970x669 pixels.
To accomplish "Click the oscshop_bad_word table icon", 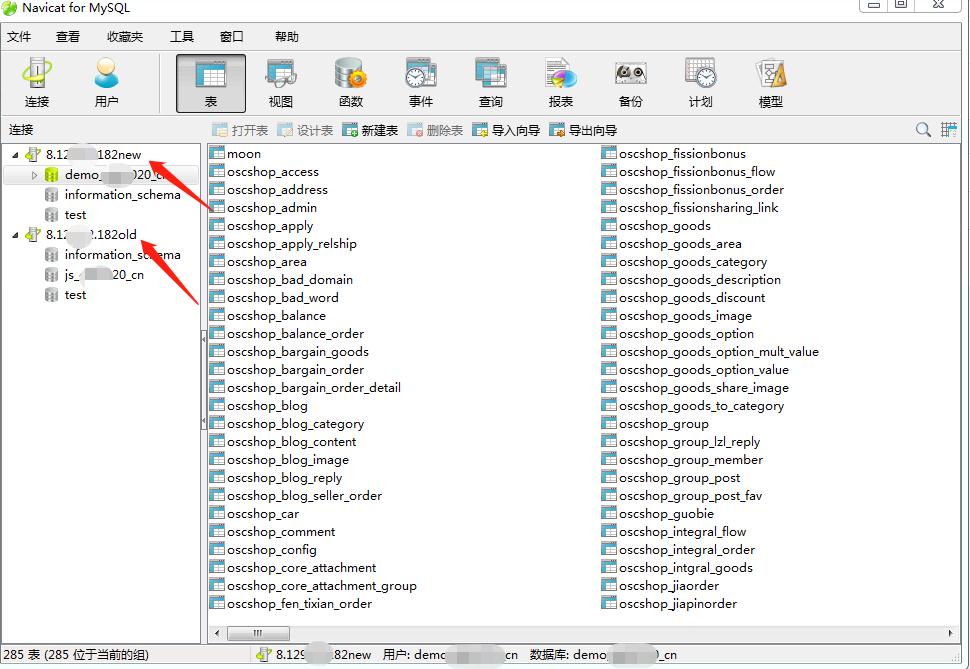I will (x=217, y=296).
